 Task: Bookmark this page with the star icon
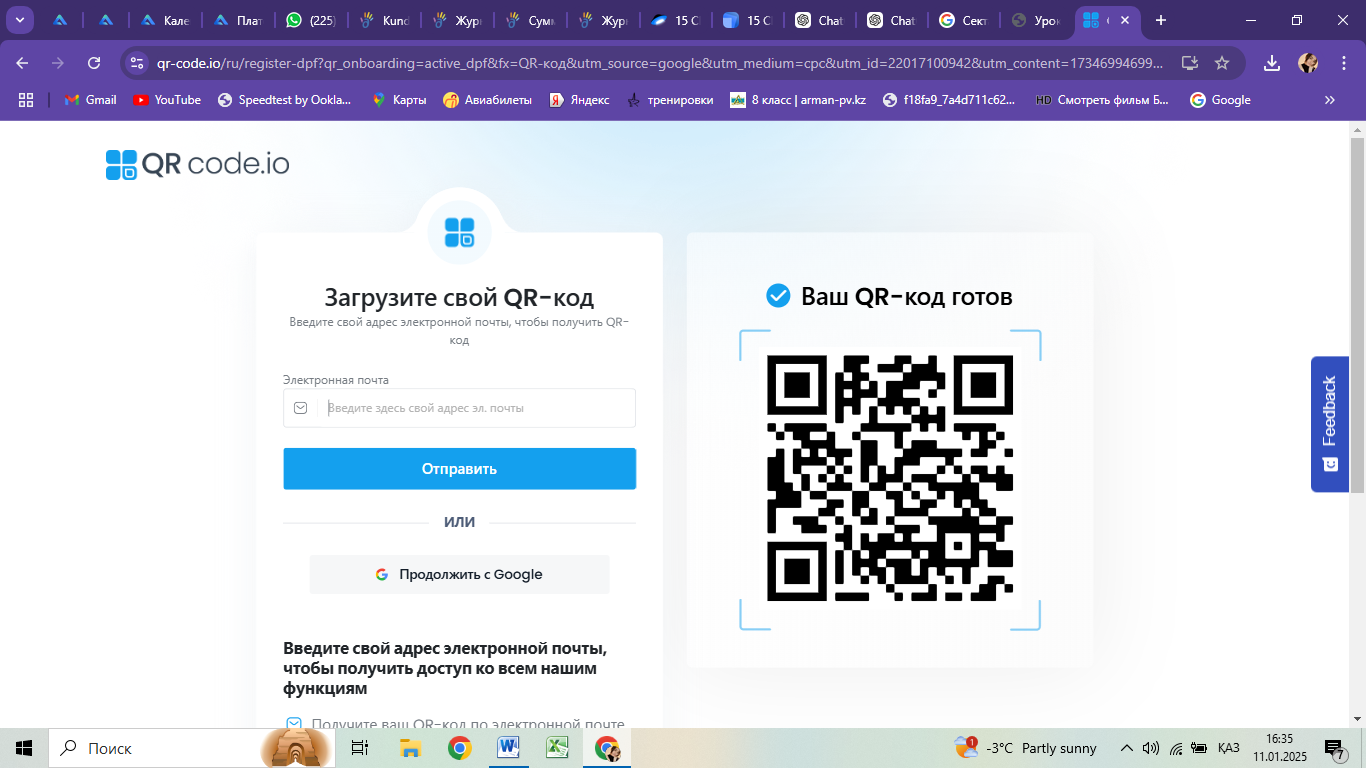coord(1221,63)
